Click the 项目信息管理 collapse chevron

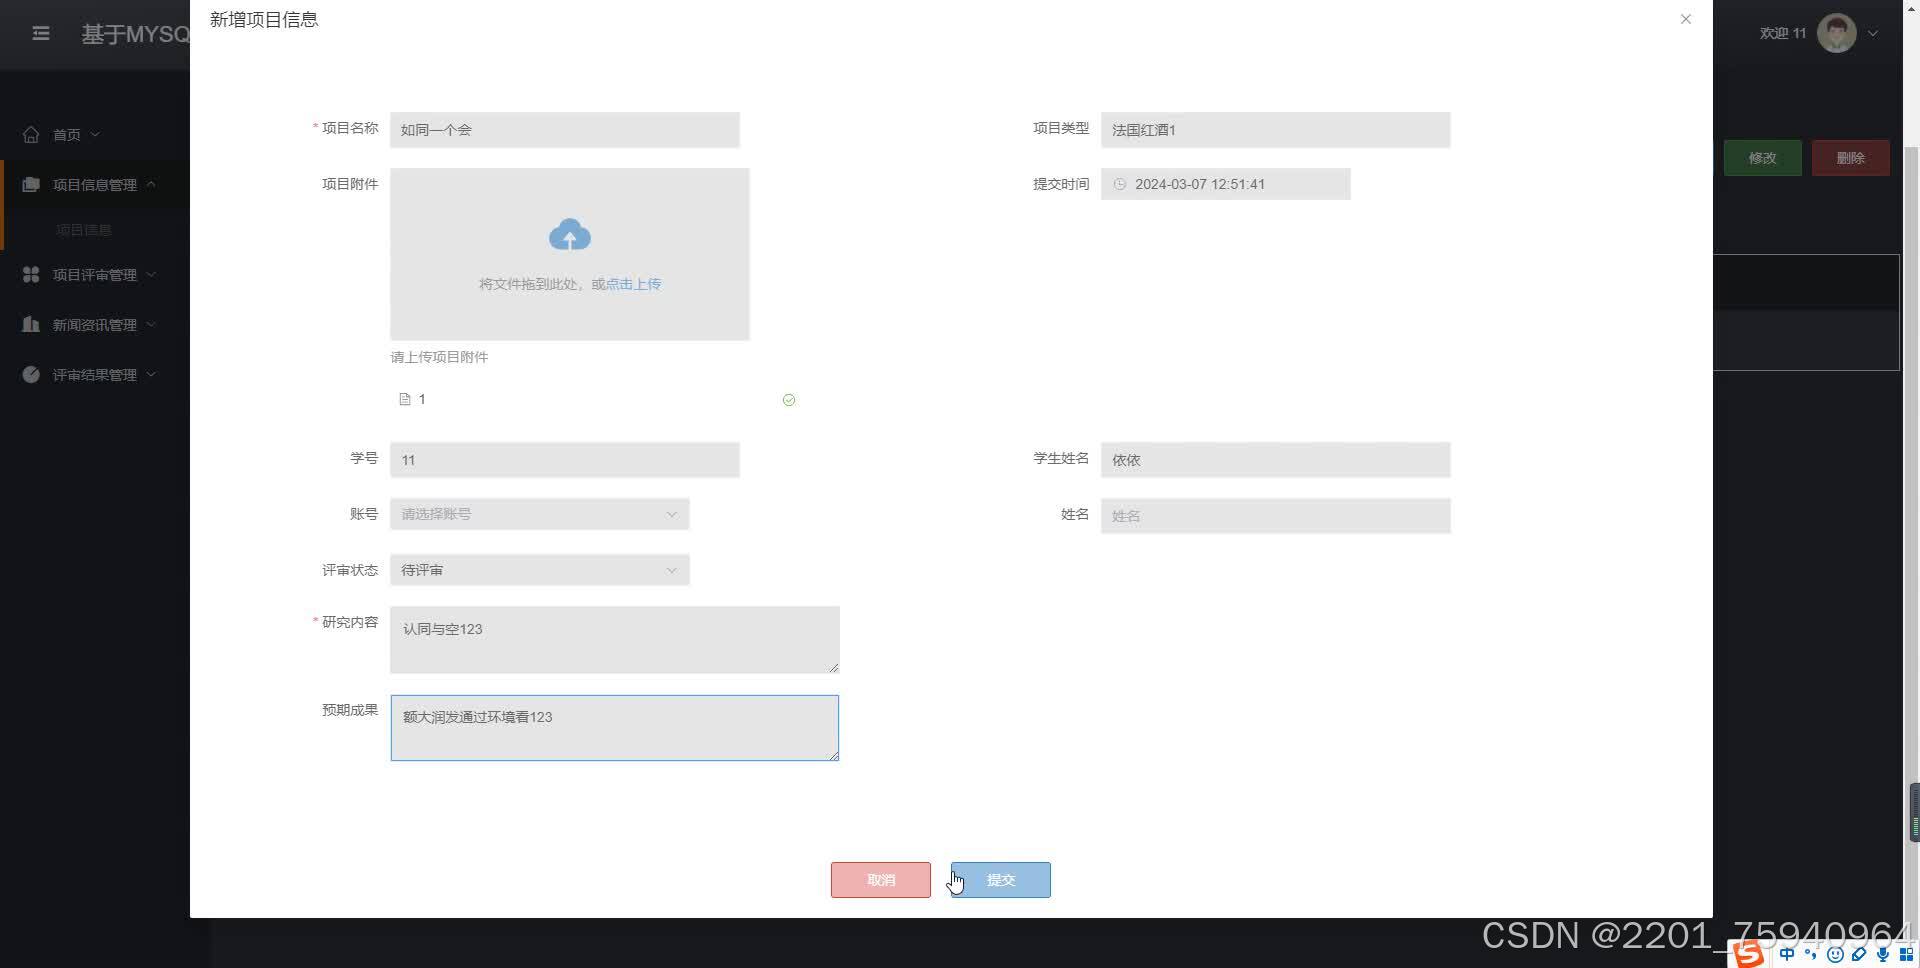[x=151, y=184]
